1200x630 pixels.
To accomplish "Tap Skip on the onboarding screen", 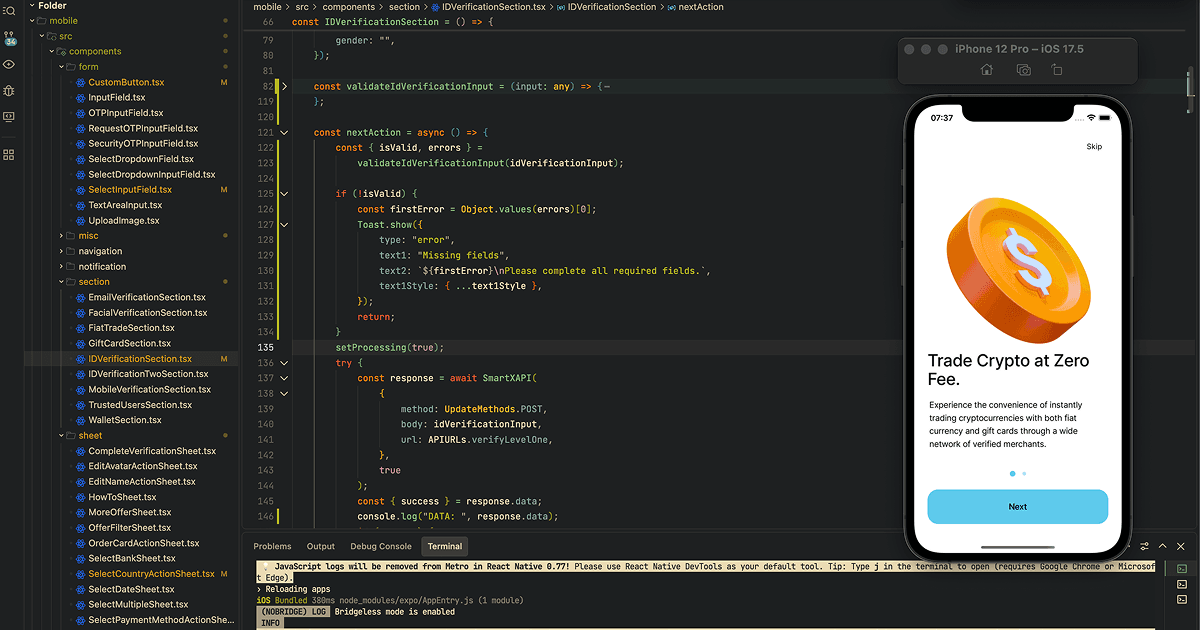I will [x=1094, y=147].
